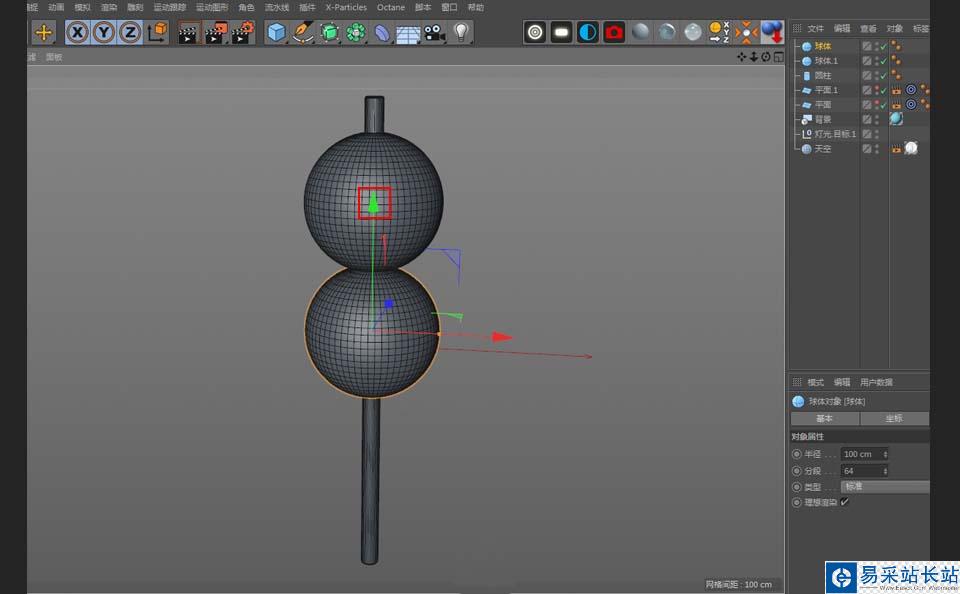Click the blue spheres with red arrow
Image resolution: width=960 pixels, height=594 pixels.
pyautogui.click(x=772, y=32)
